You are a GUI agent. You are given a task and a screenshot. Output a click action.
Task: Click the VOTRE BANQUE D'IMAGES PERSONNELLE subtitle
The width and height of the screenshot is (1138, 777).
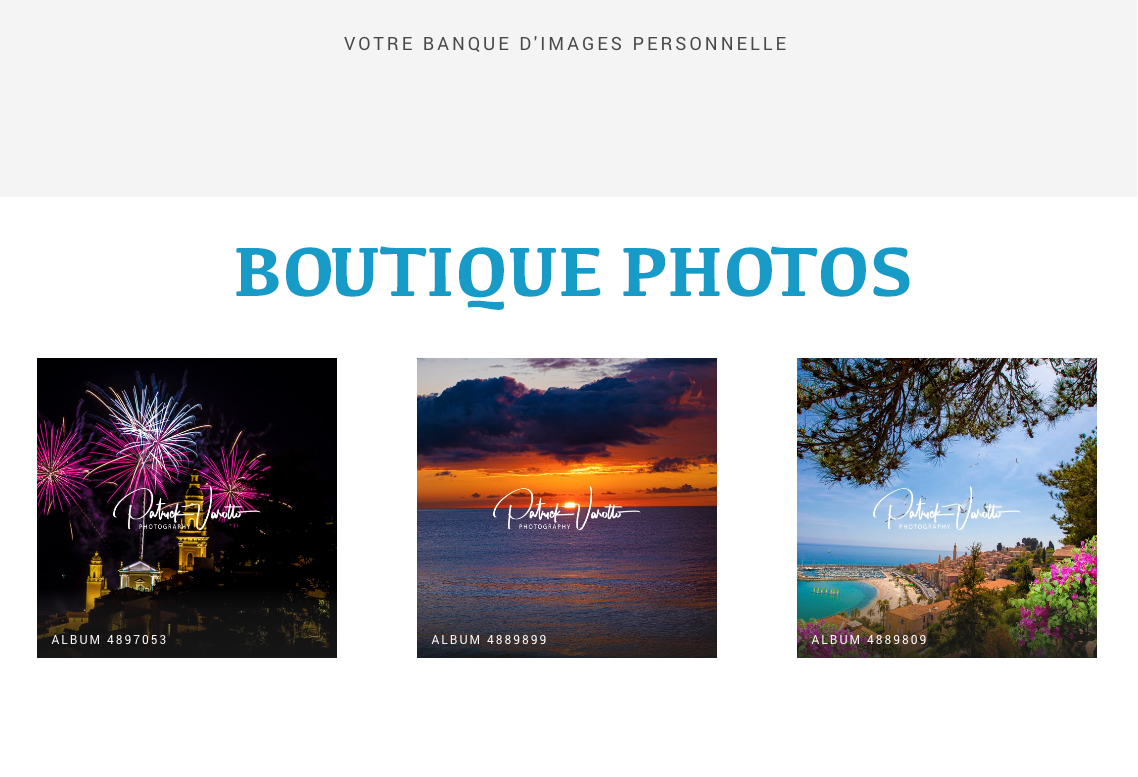pyautogui.click(x=566, y=44)
